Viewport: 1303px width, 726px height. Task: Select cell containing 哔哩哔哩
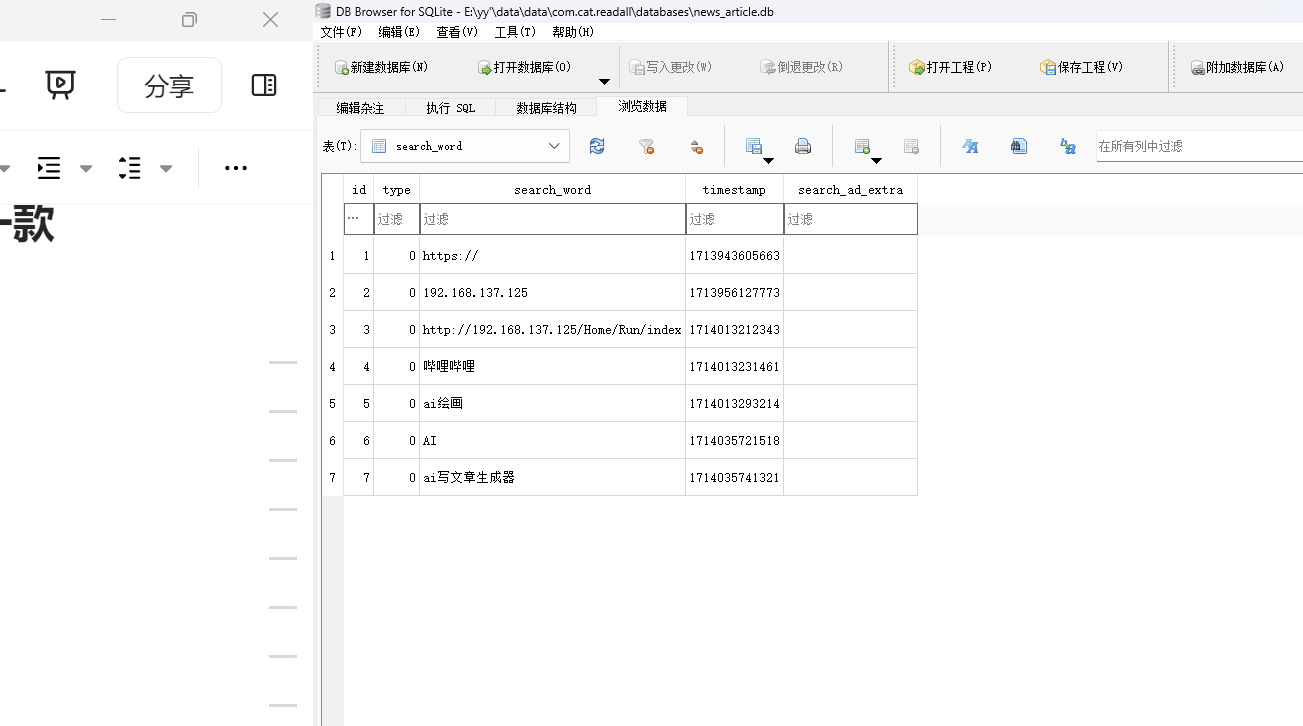(x=553, y=366)
